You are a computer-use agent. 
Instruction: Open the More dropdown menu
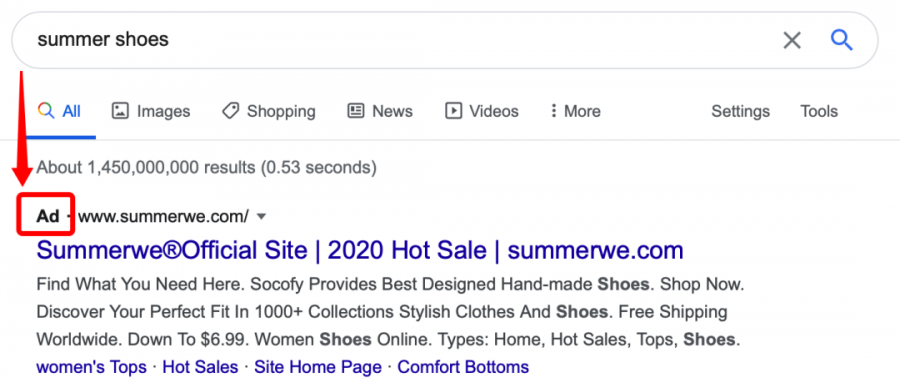coord(575,111)
